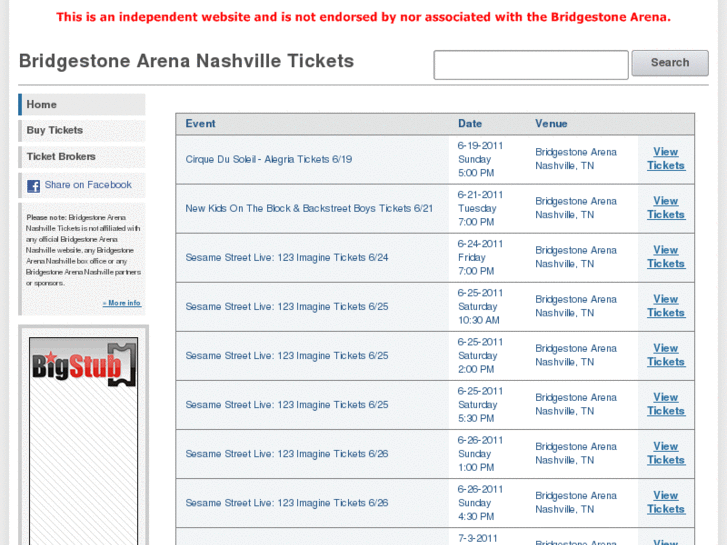Click the red independent website disclaimer text
Screen dimensions: 727x545
[x=364, y=17]
